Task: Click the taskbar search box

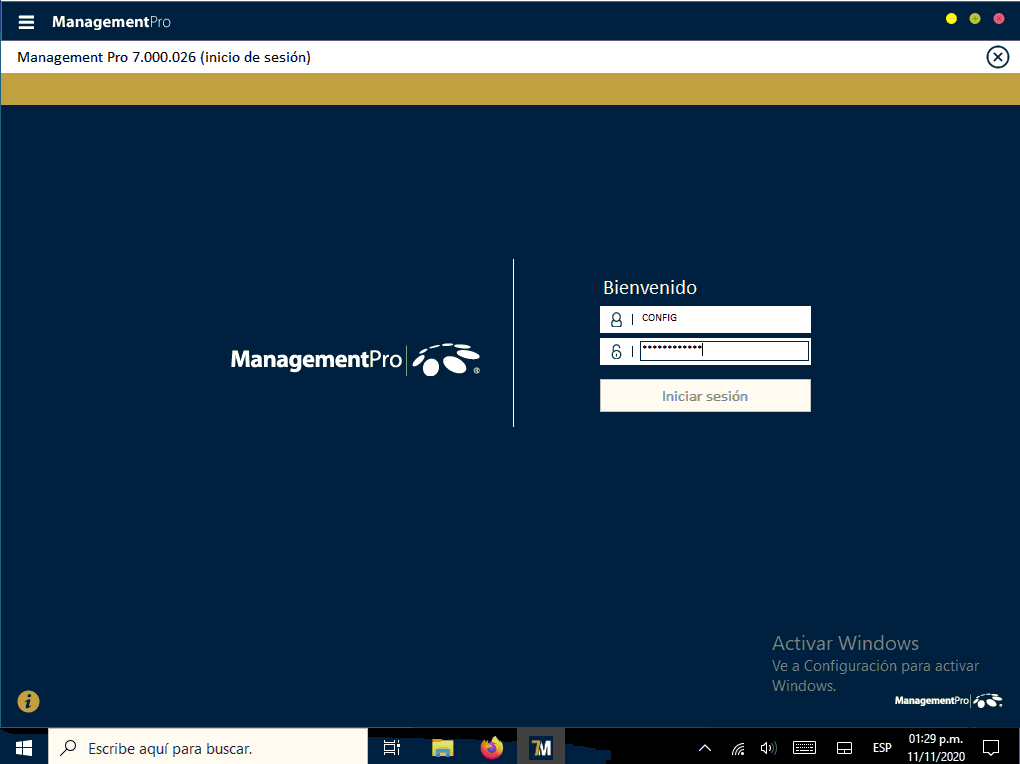Action: click(208, 747)
